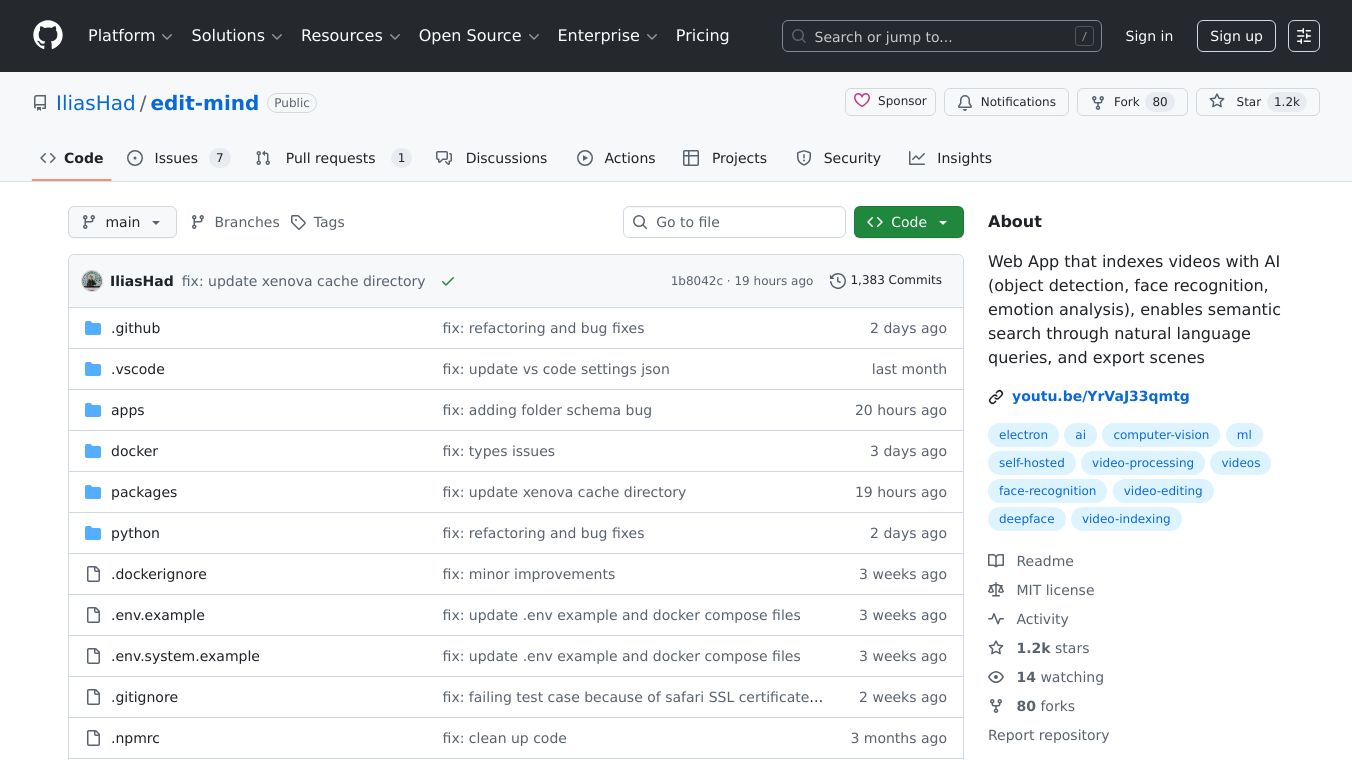This screenshot has height=760, width=1352.
Task: Open the Notifications bell button
Action: click(1006, 102)
